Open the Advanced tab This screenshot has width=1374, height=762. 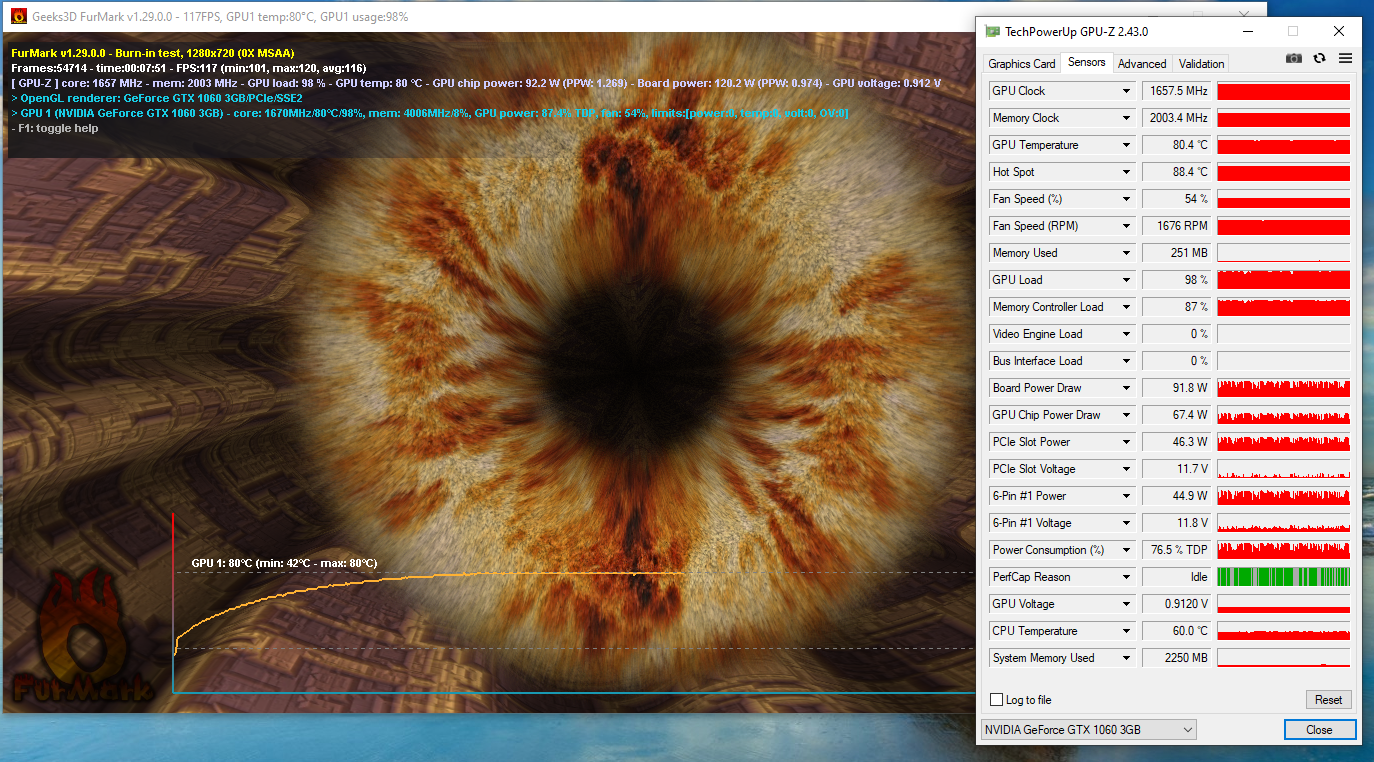(x=1142, y=63)
